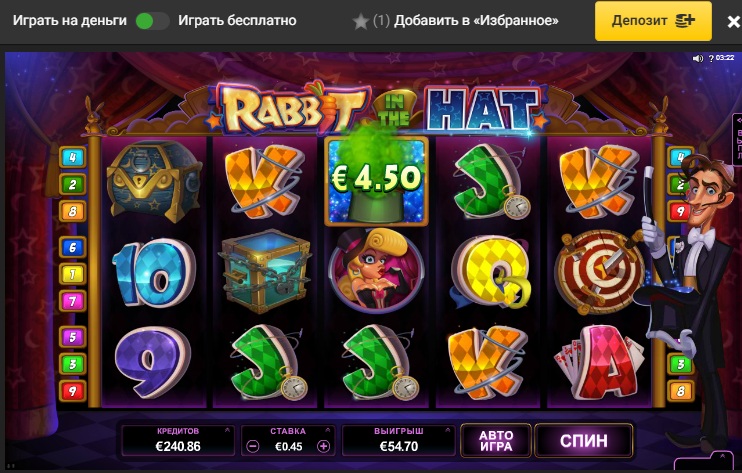Expand the Выигрыш panel arrow
This screenshot has height=473, width=742.
point(447,430)
